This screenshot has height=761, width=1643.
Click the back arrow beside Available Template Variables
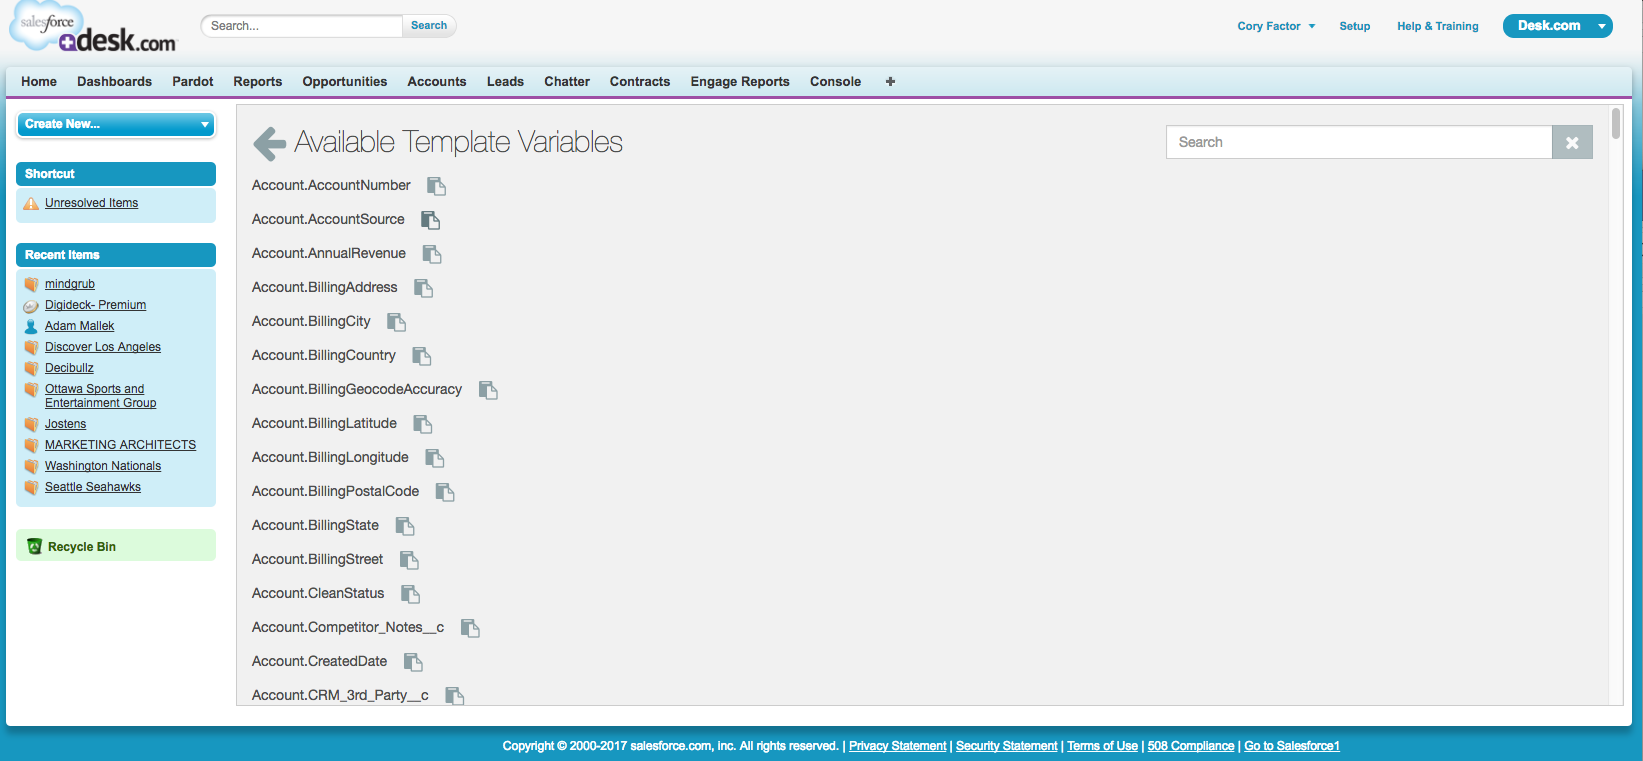[269, 143]
